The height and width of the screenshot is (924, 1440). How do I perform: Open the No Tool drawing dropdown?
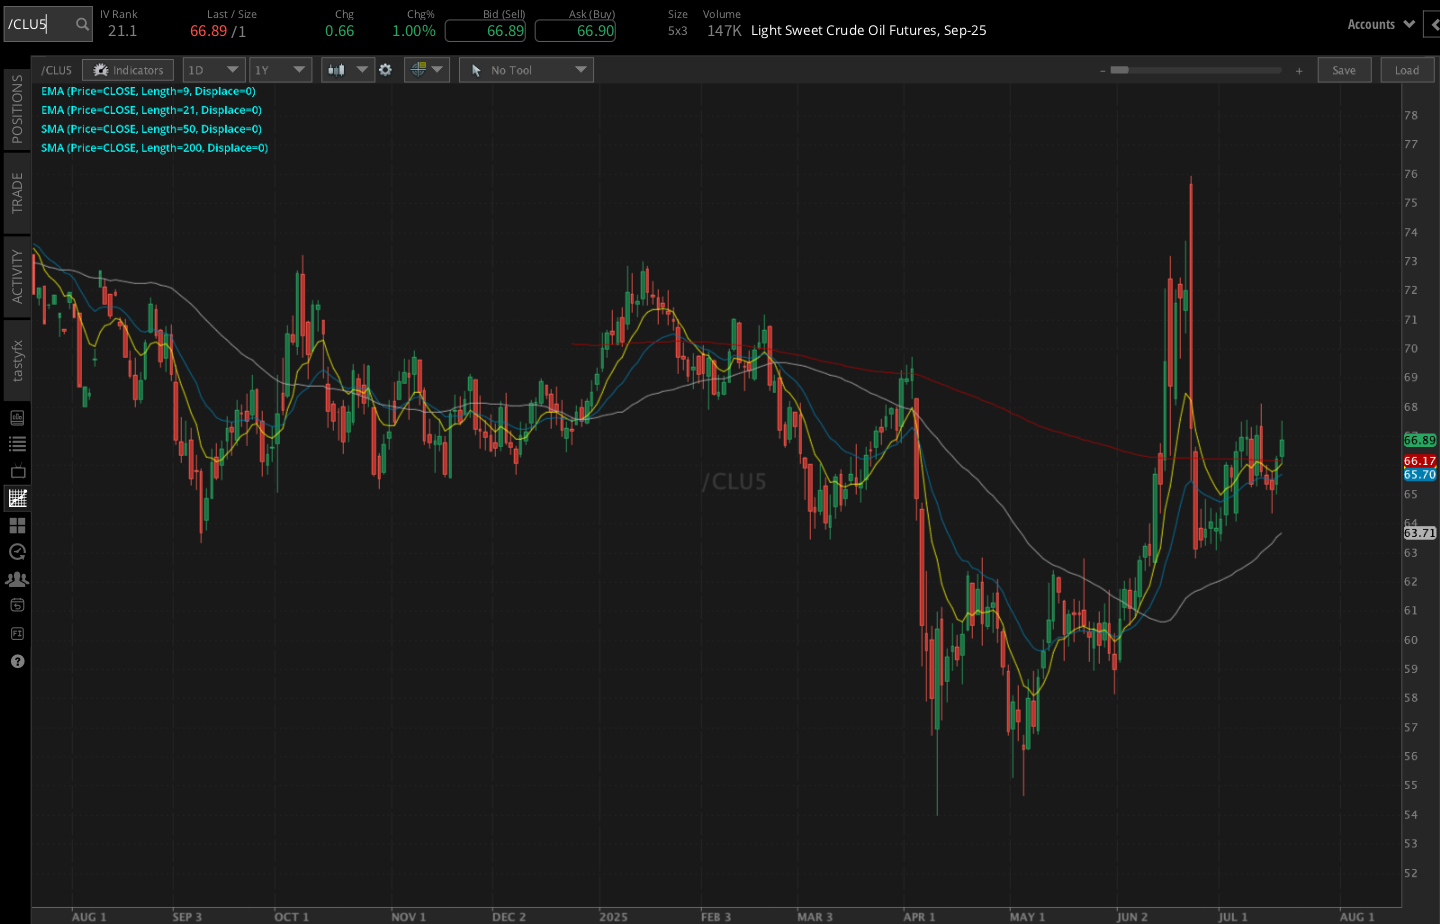pyautogui.click(x=526, y=69)
